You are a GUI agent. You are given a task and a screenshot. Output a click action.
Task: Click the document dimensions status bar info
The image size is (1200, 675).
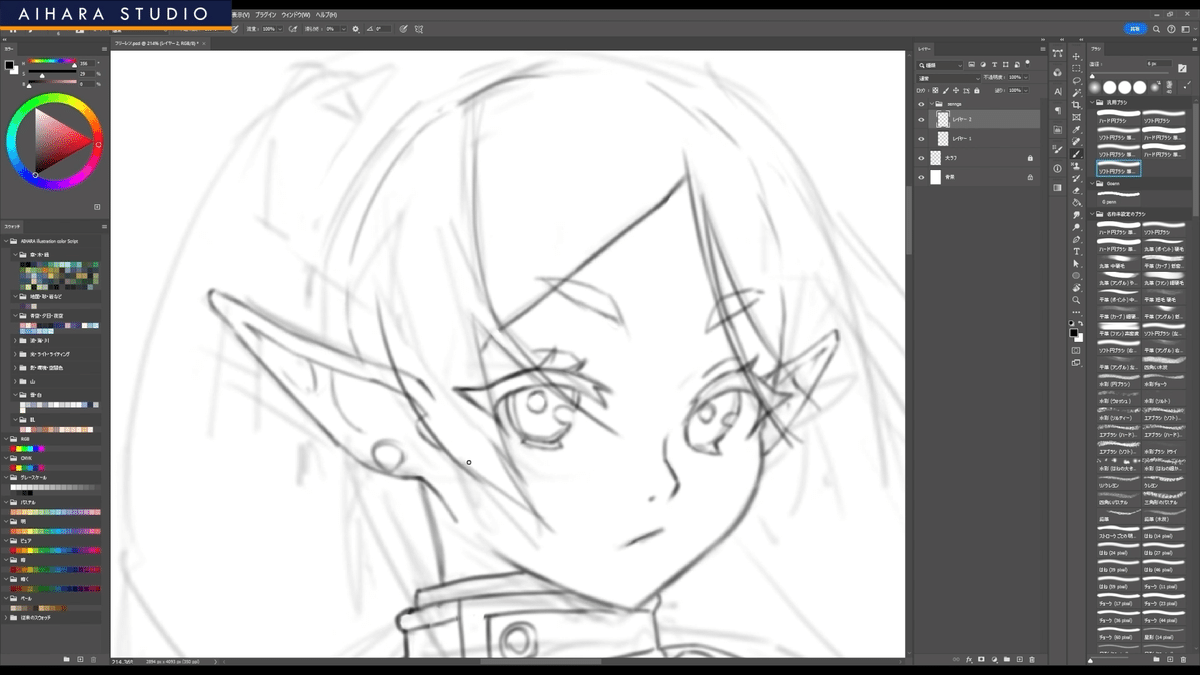tap(174, 662)
